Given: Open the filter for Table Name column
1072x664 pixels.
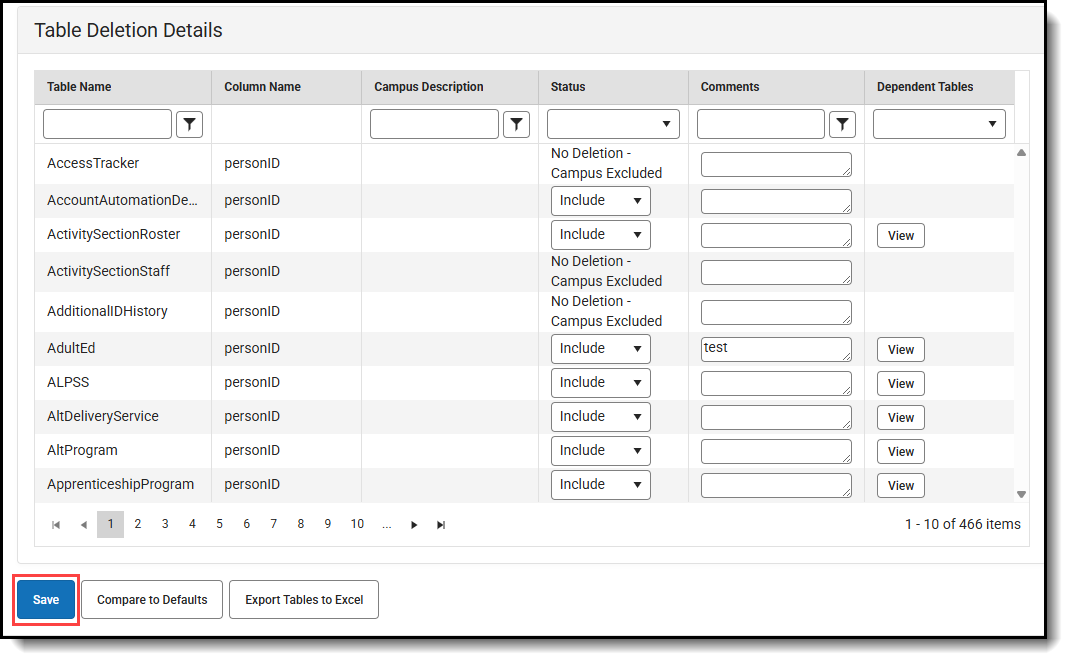Looking at the screenshot, I should coord(189,124).
